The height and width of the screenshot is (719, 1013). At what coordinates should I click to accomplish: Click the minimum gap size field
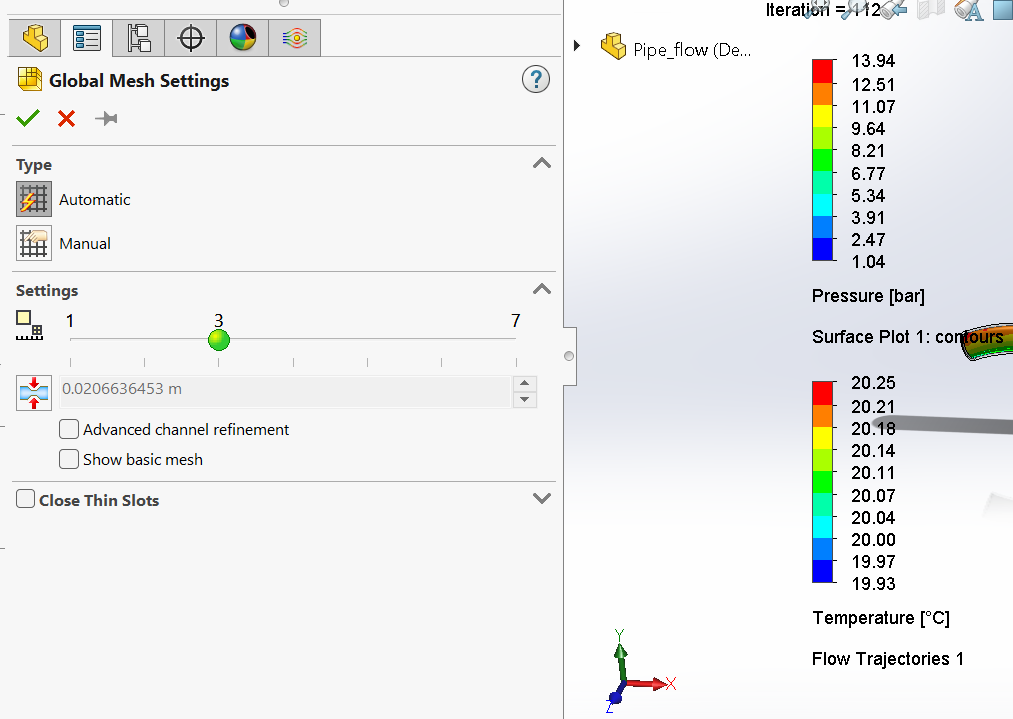[285, 391]
